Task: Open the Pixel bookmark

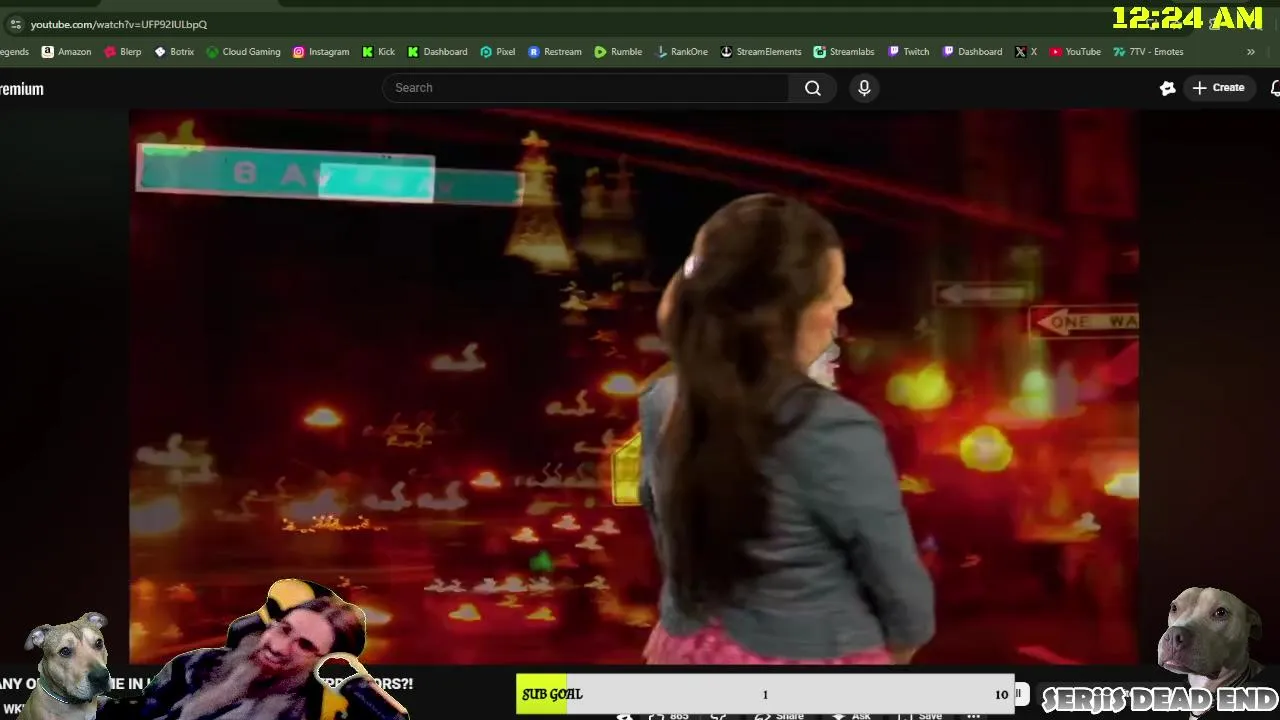Action: [x=498, y=52]
